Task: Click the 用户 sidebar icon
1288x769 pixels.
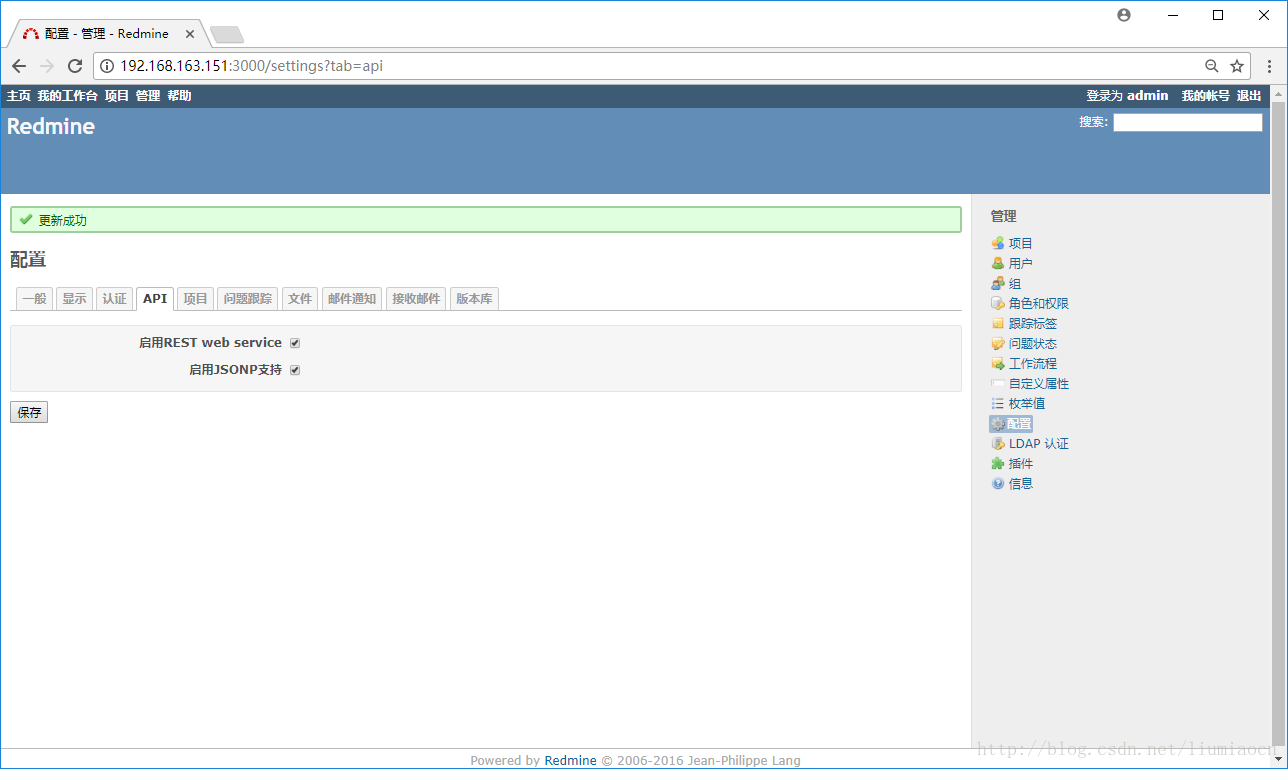Action: coord(997,263)
